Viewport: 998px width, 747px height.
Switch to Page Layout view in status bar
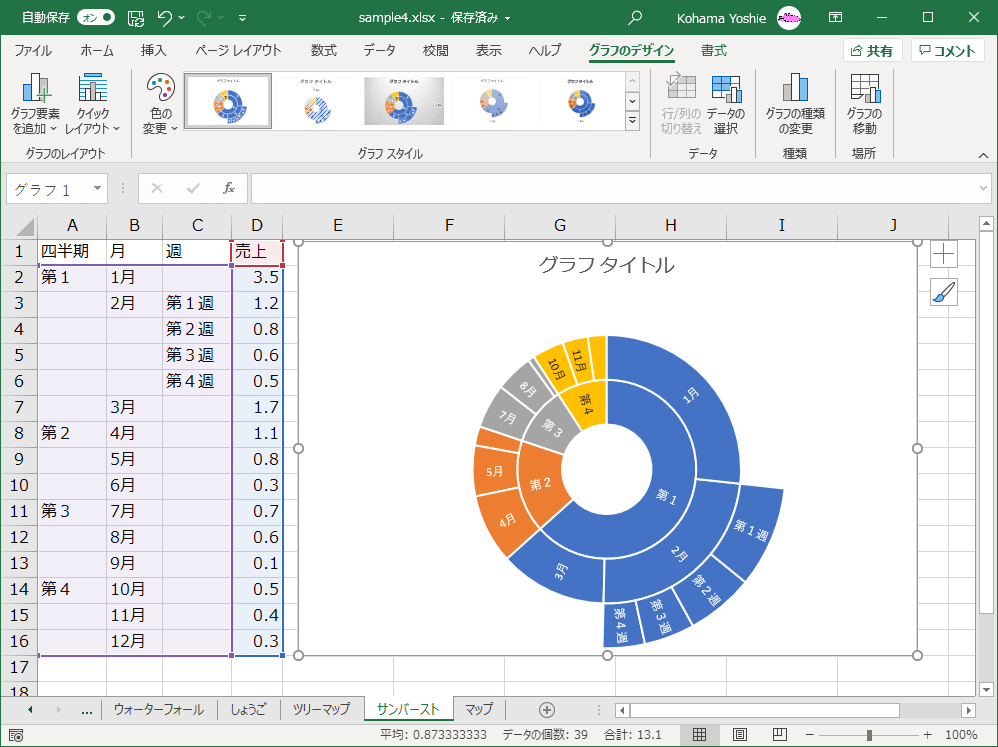click(739, 735)
